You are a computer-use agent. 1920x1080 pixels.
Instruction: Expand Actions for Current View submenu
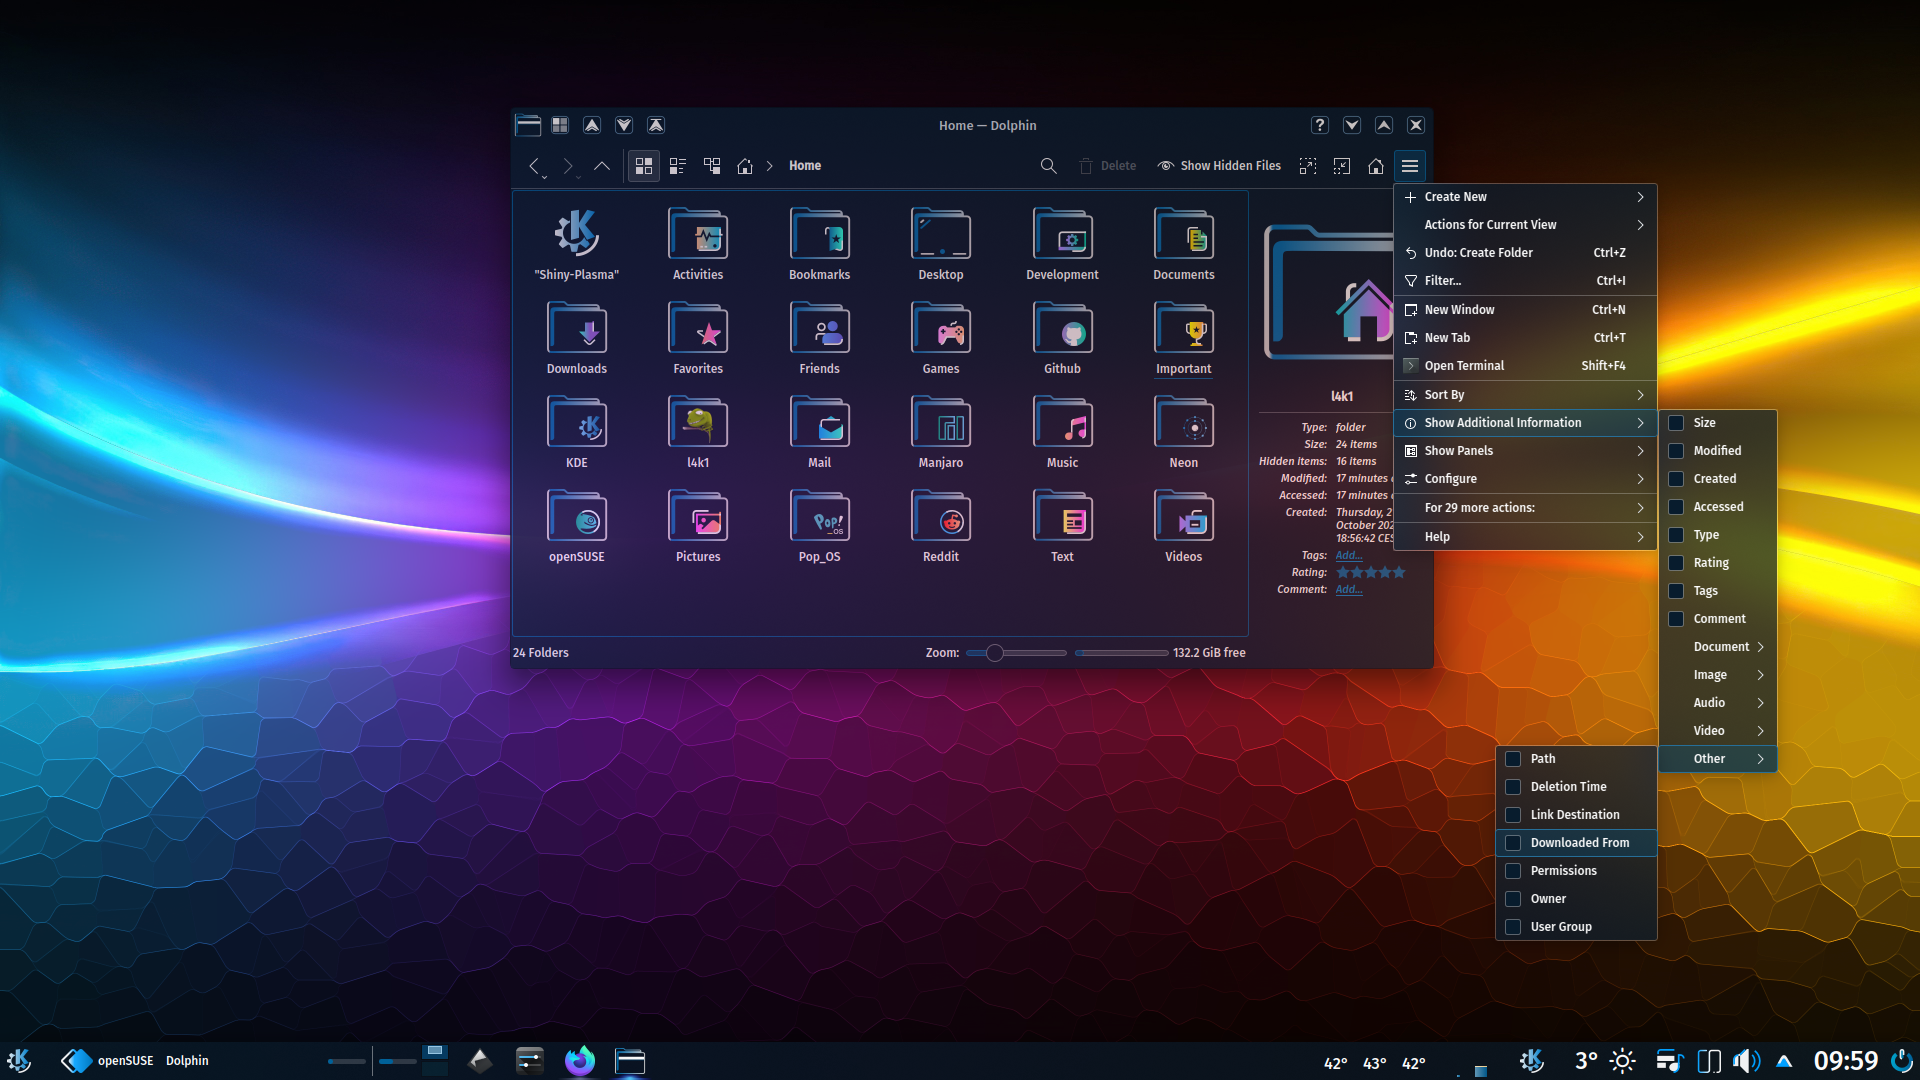pyautogui.click(x=1525, y=225)
